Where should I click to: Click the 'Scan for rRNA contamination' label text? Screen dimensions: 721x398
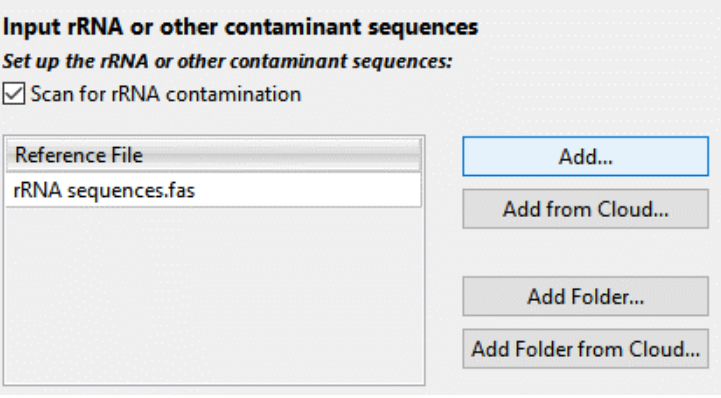166,94
